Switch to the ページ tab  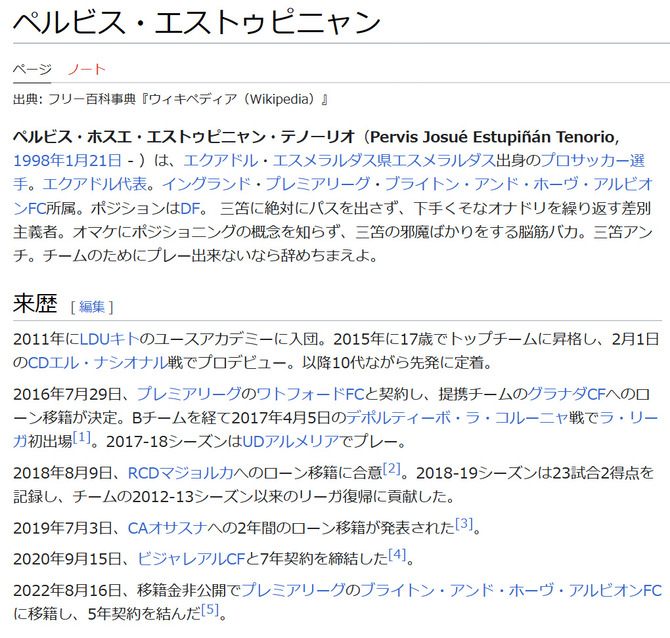[x=32, y=69]
